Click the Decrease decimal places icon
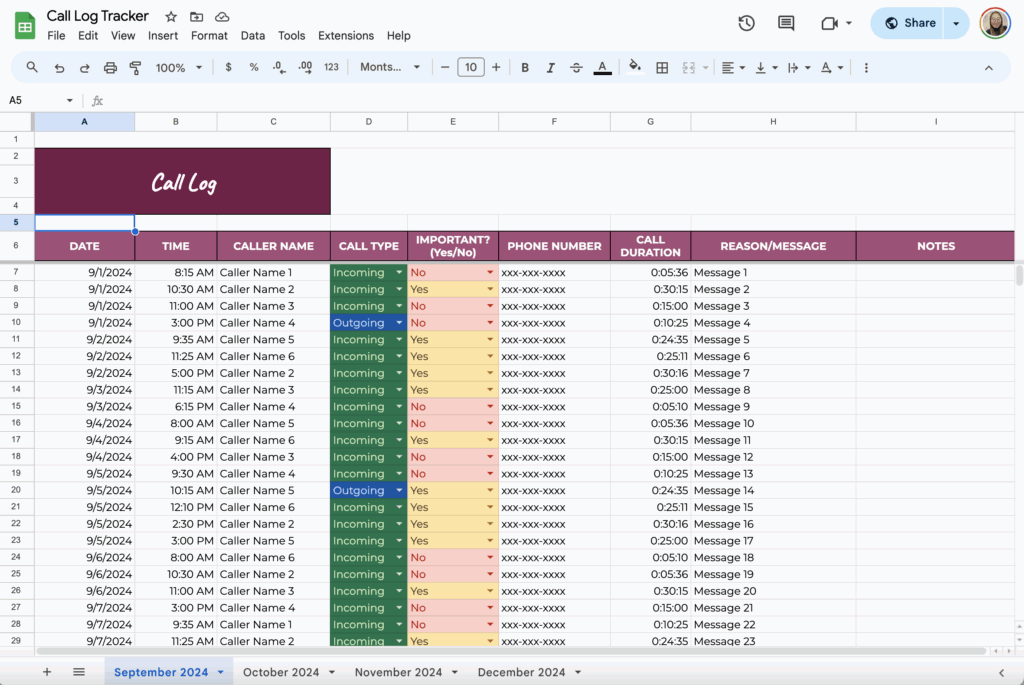 (x=279, y=67)
